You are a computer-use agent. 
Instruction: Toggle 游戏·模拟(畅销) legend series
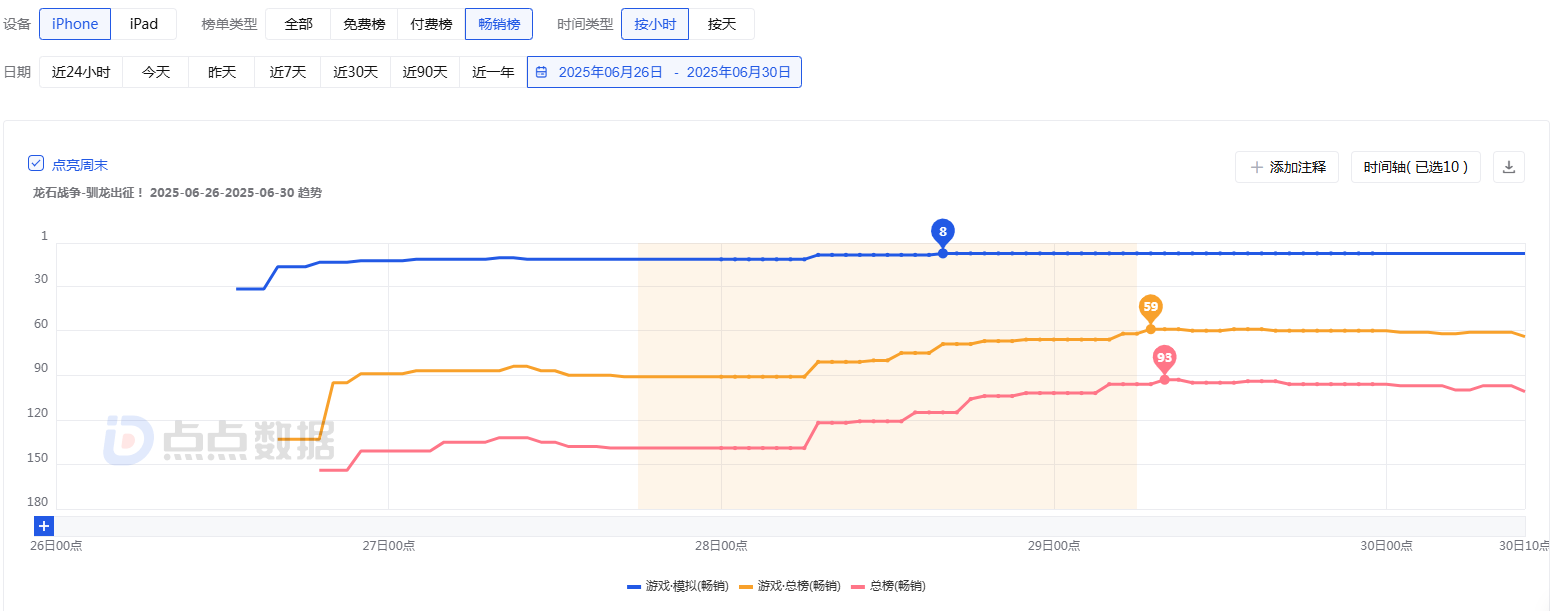pos(677,586)
